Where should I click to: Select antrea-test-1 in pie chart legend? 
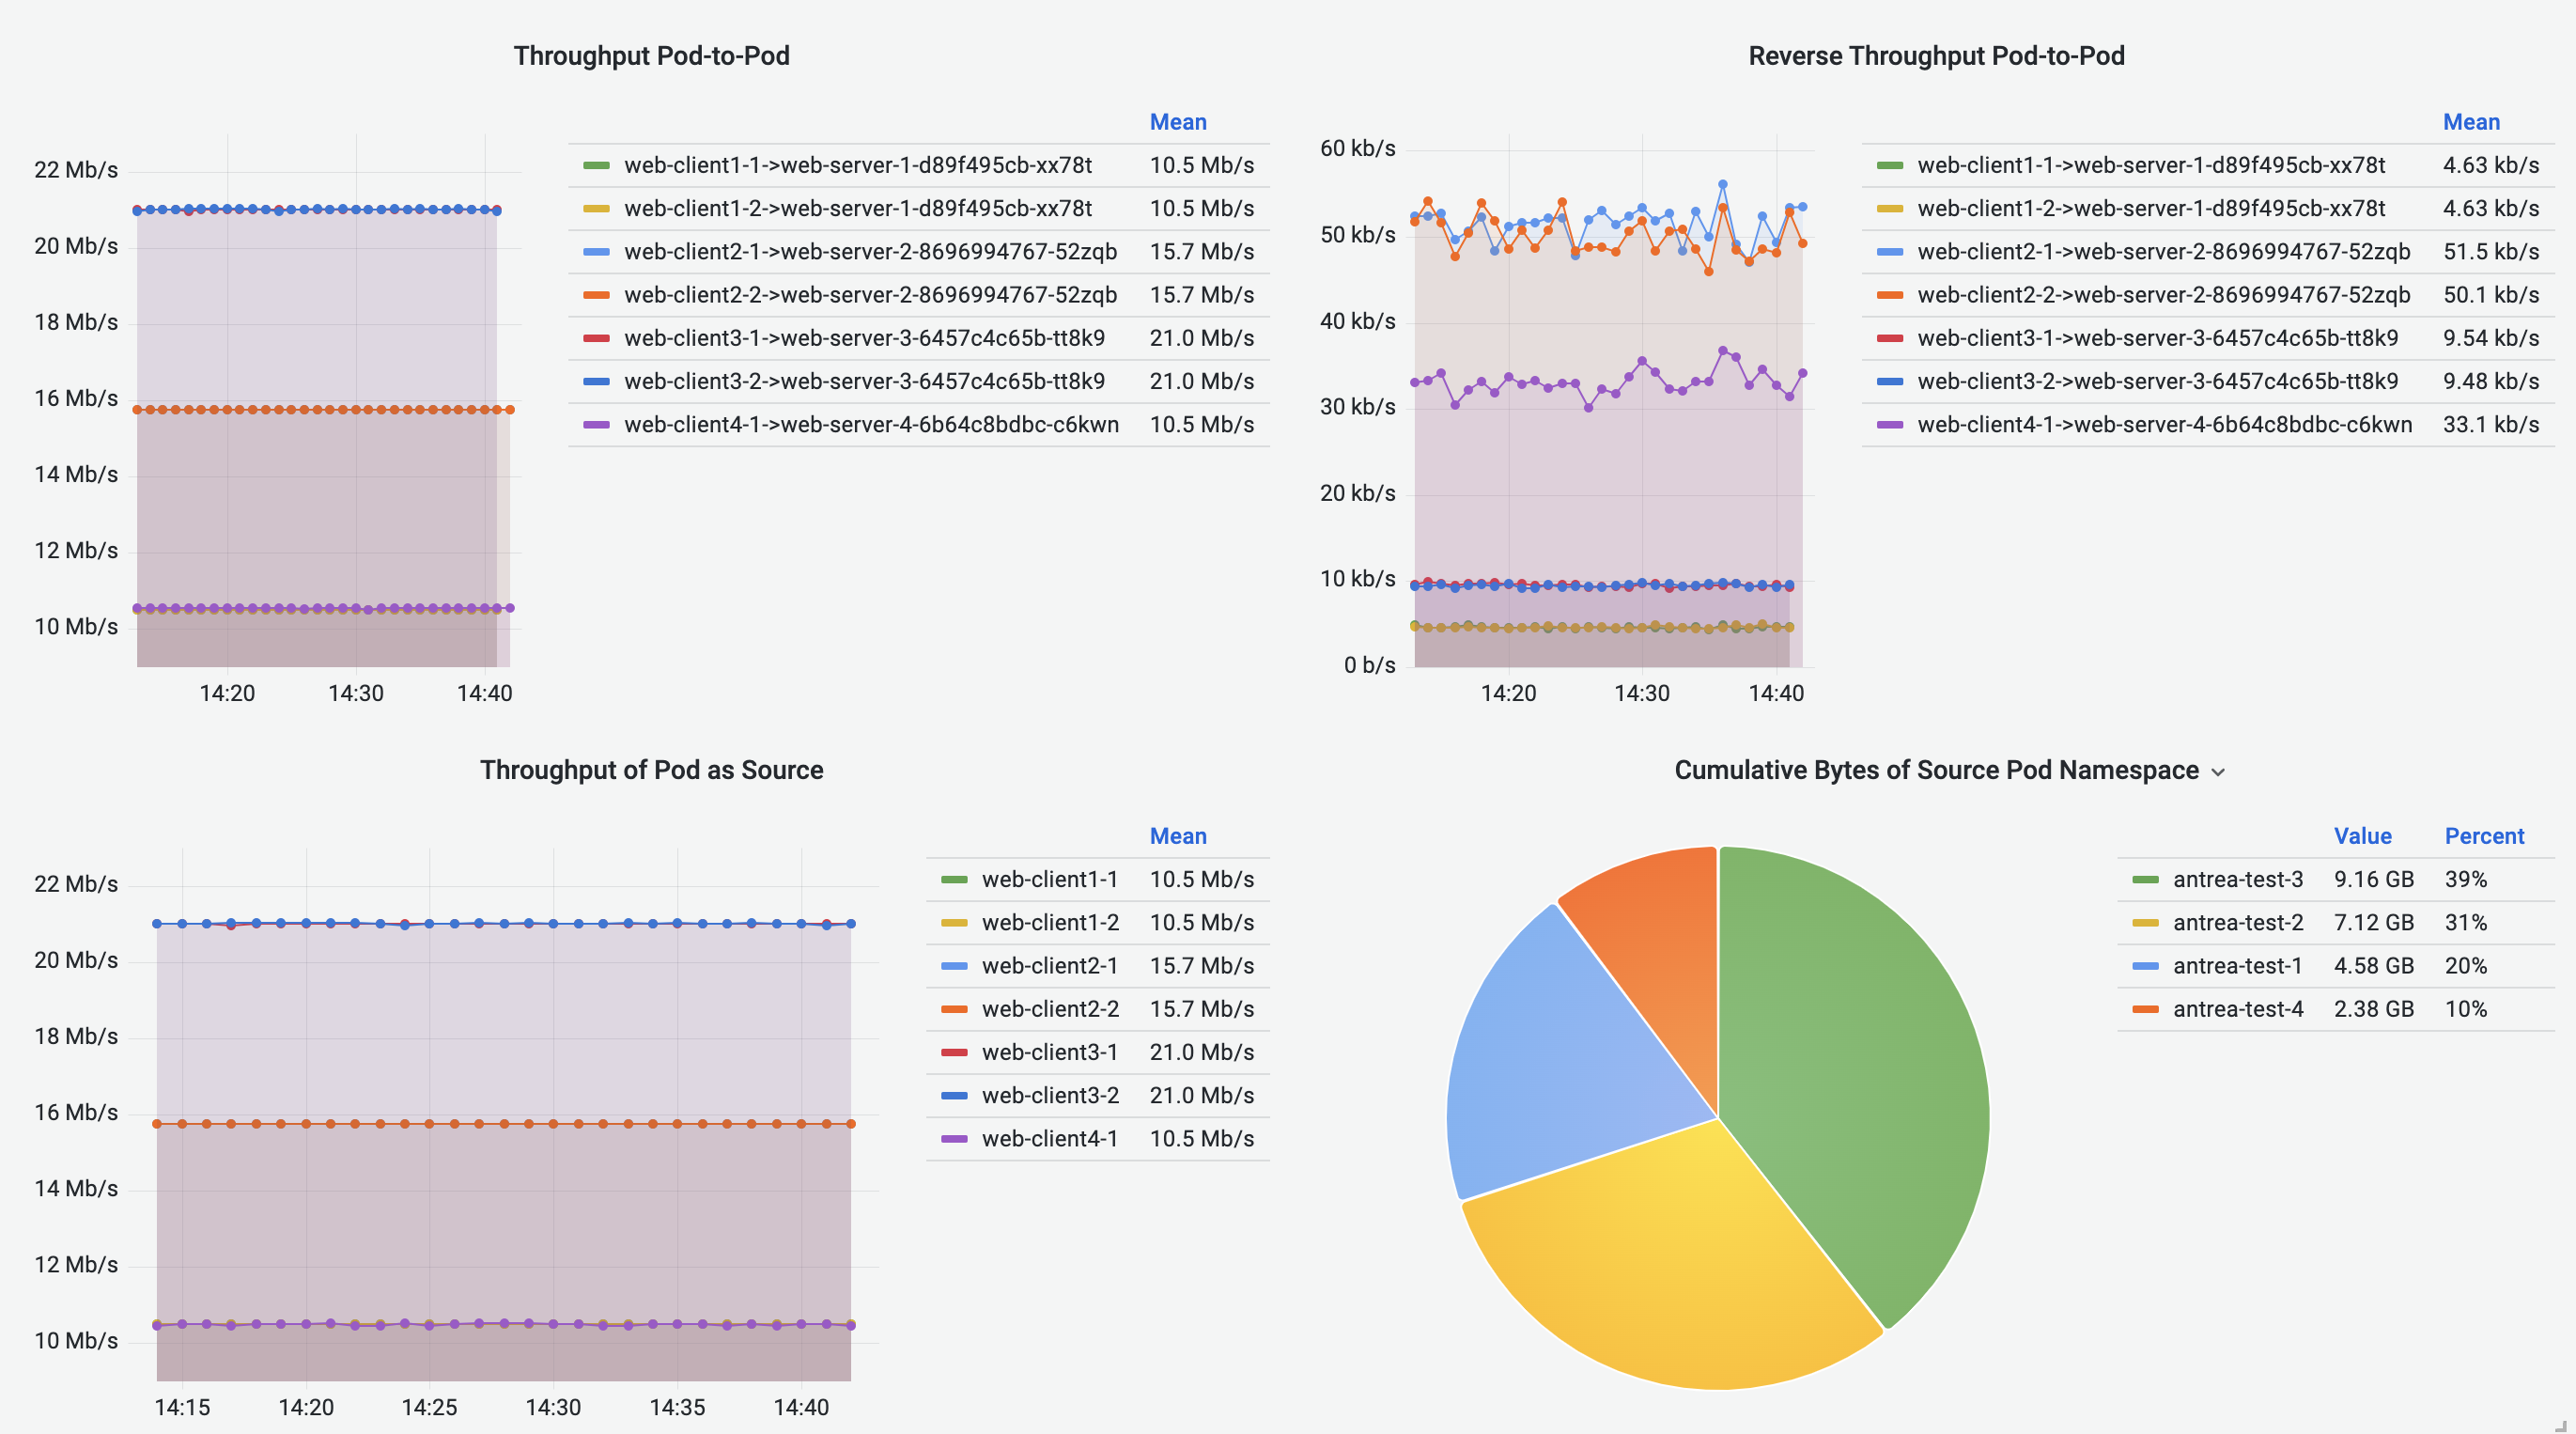click(2238, 965)
